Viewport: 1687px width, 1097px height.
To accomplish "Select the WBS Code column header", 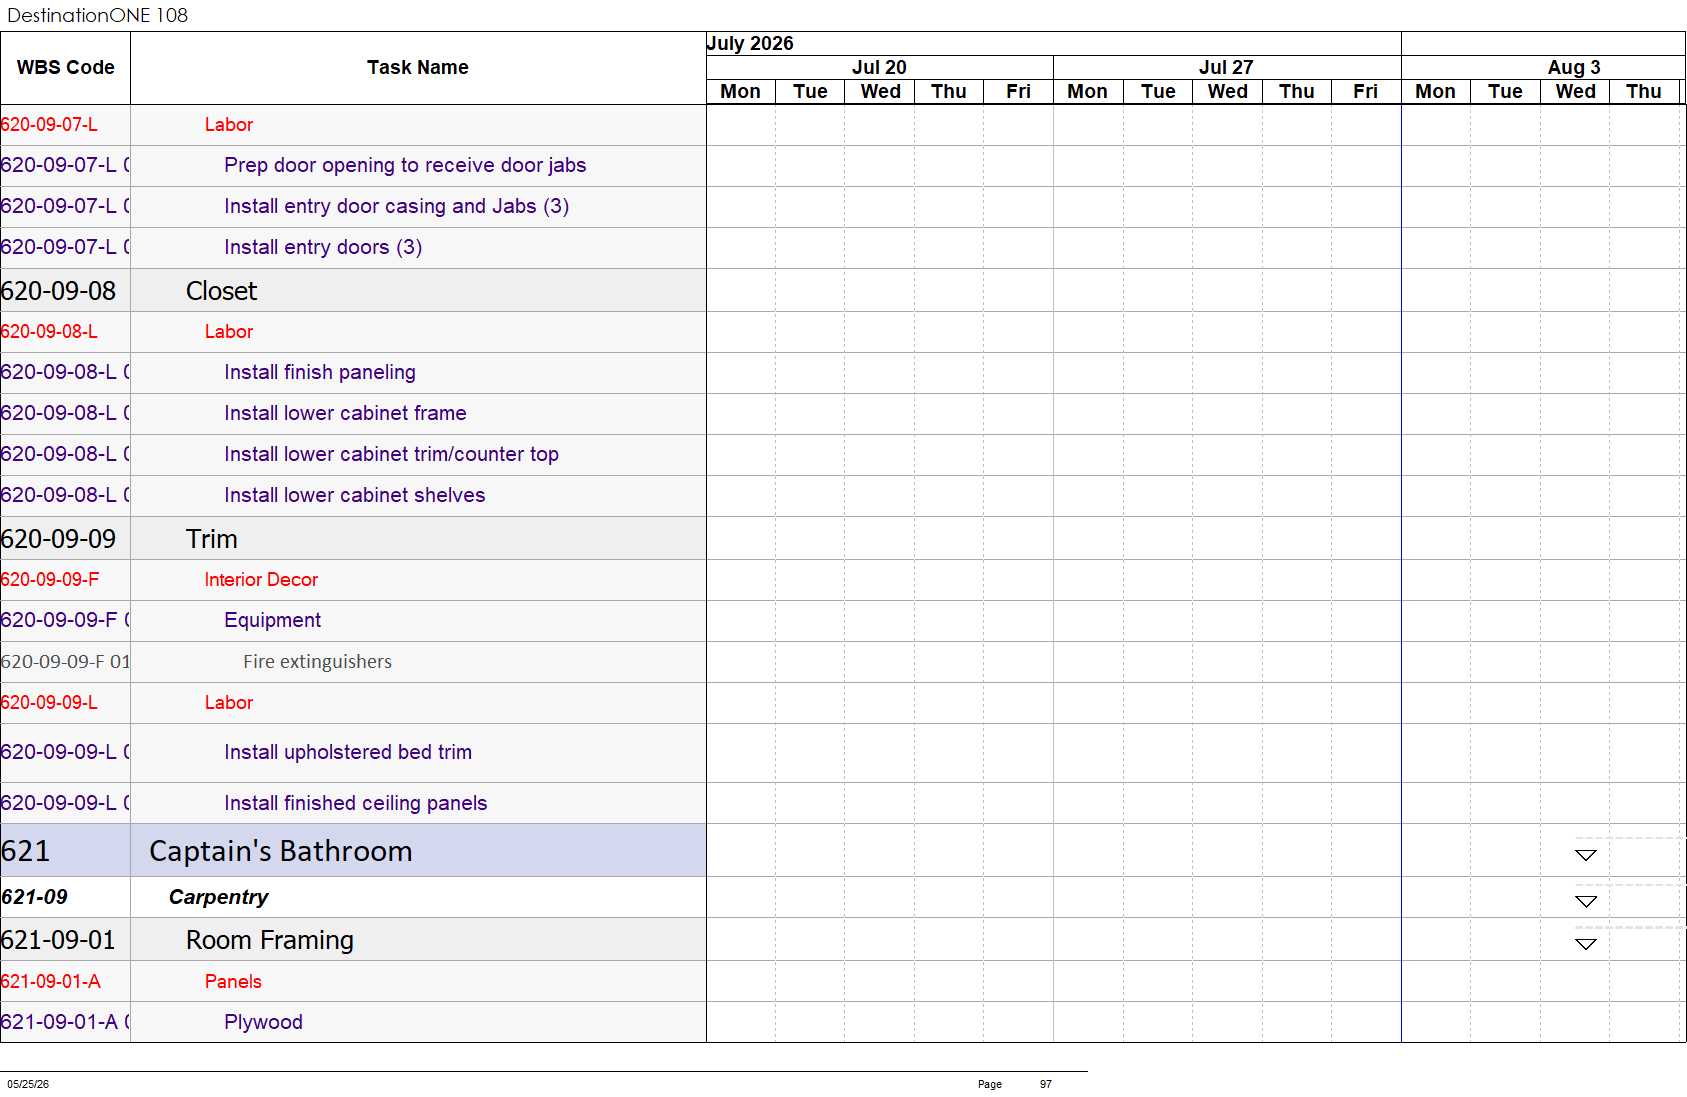I will (65, 68).
